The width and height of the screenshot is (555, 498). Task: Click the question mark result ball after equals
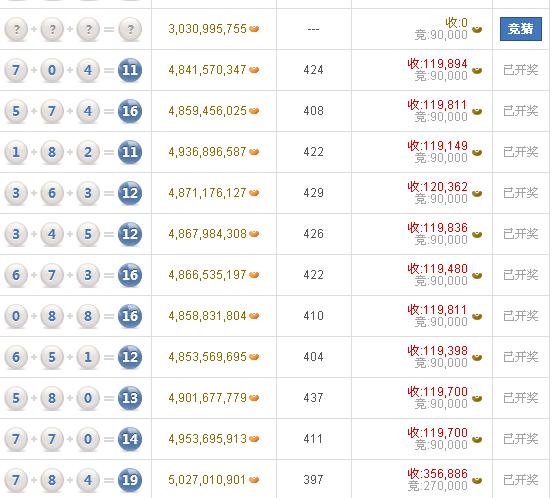pos(130,29)
